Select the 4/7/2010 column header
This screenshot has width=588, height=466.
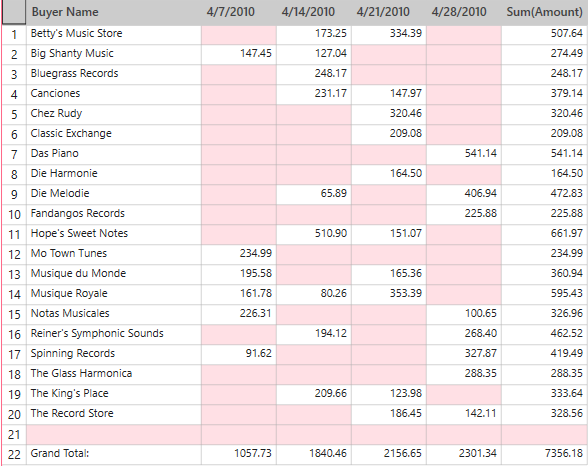coord(238,12)
